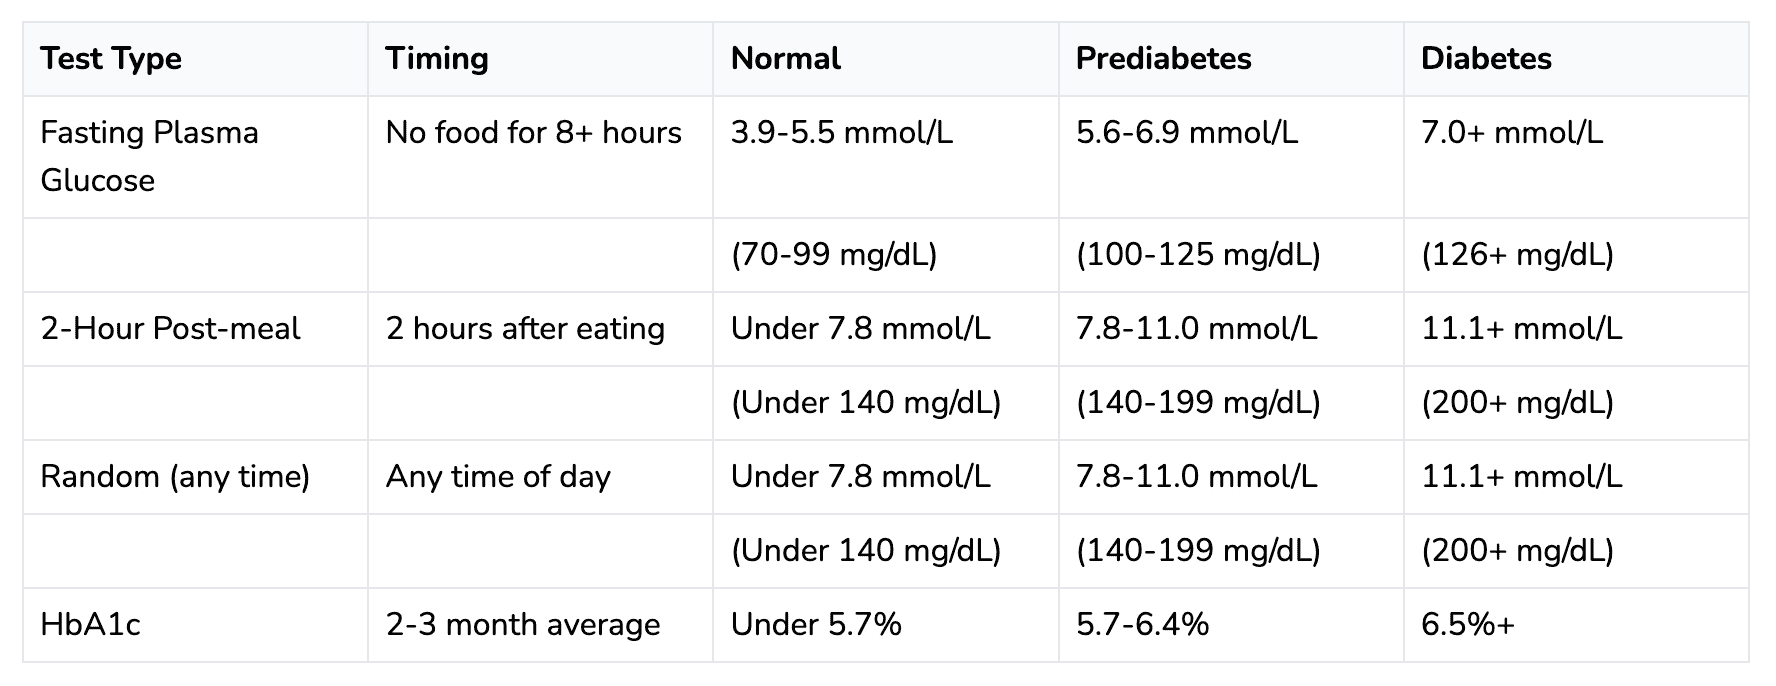Select the 3.9-5.5 mmol/L value
Screen dimensions: 1776x686
point(842,133)
